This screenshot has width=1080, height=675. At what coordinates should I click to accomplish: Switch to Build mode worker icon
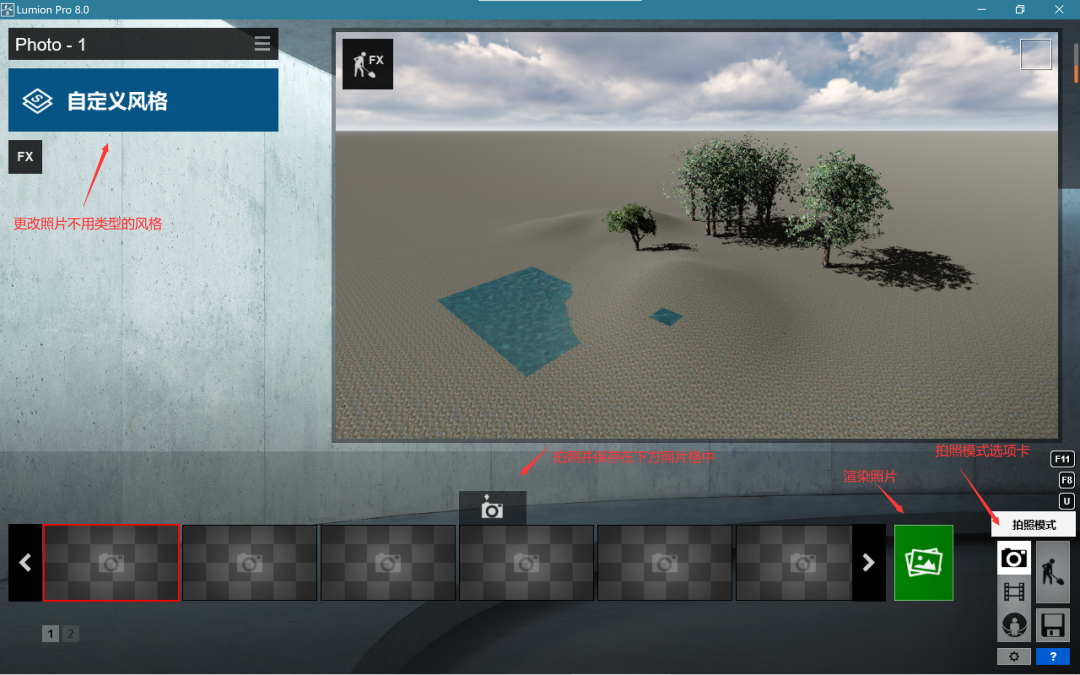pos(1052,572)
